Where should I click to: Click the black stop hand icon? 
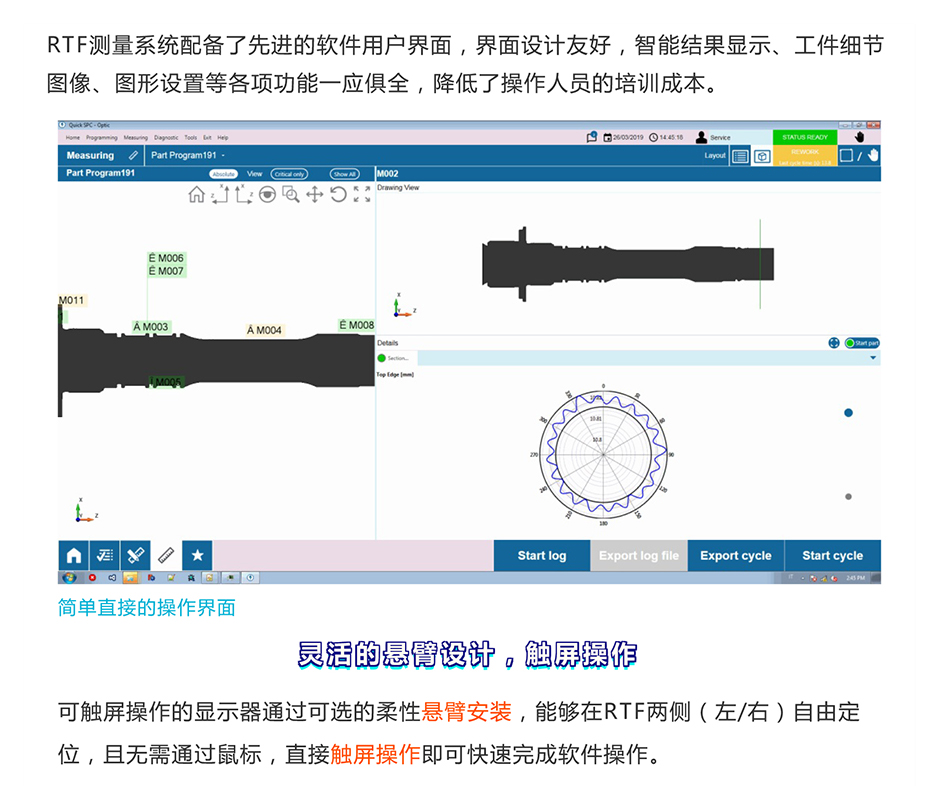[x=859, y=137]
